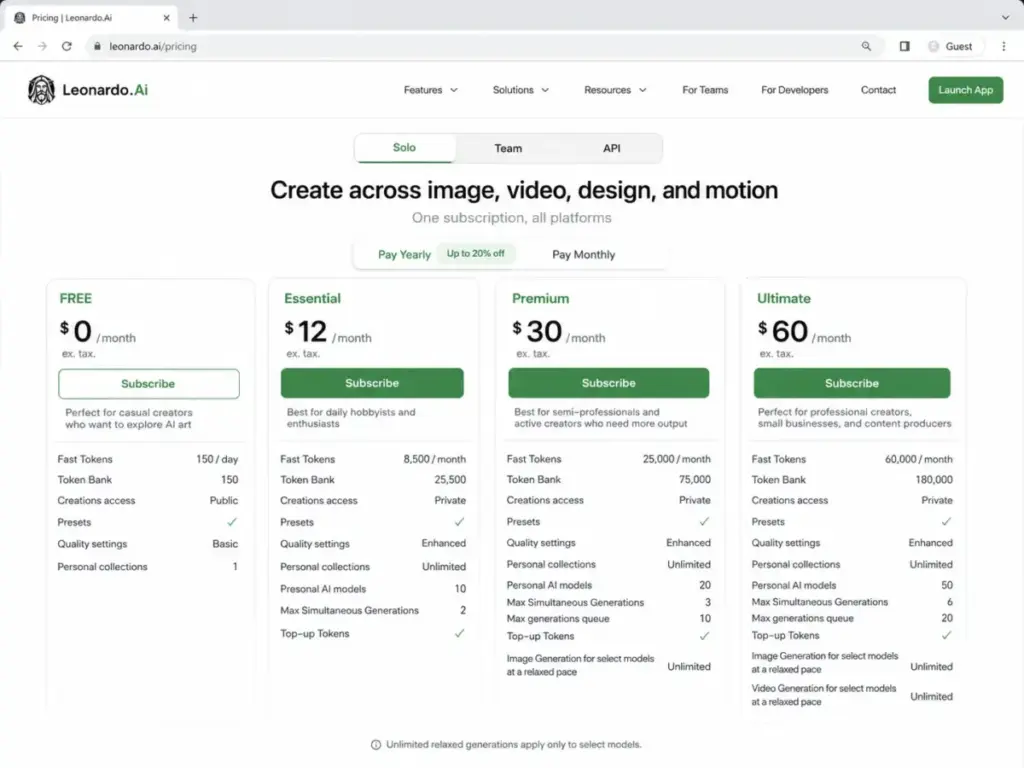Click the 150 / day Fast Tokens value
Screen dimensions: 1024x768
click(217, 459)
